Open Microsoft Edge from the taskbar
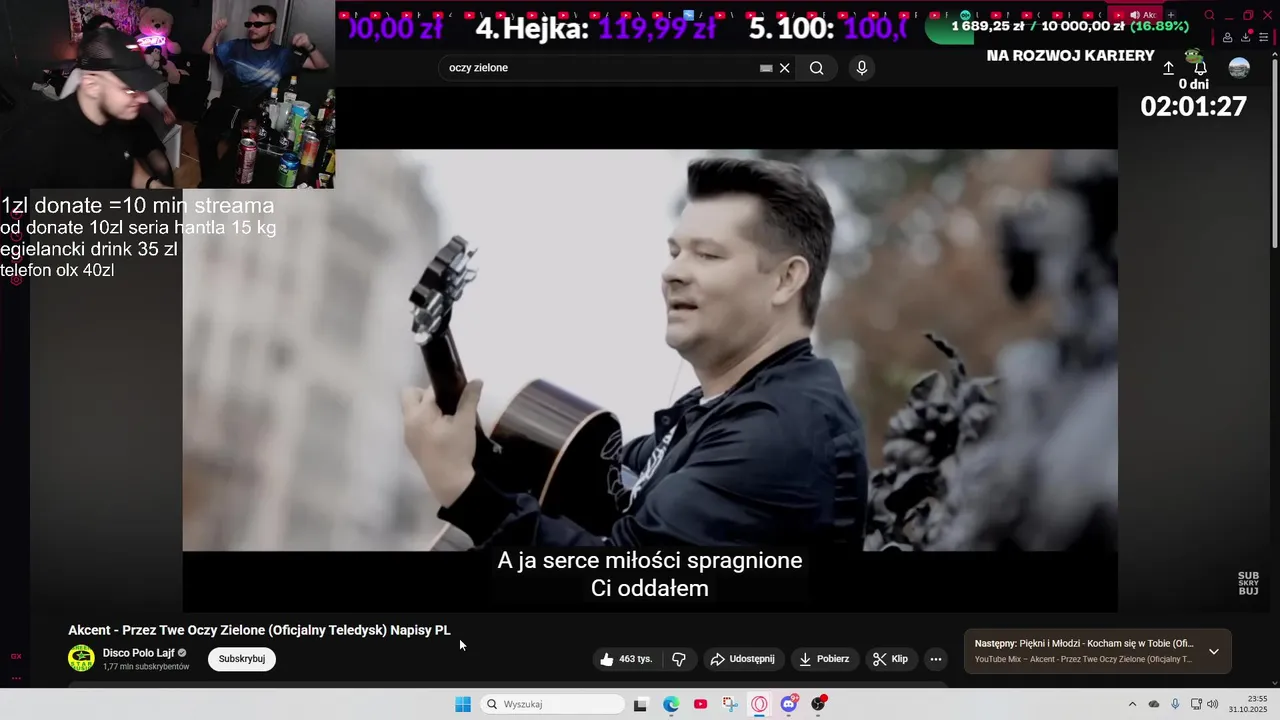This screenshot has width=1280, height=720. (x=671, y=704)
